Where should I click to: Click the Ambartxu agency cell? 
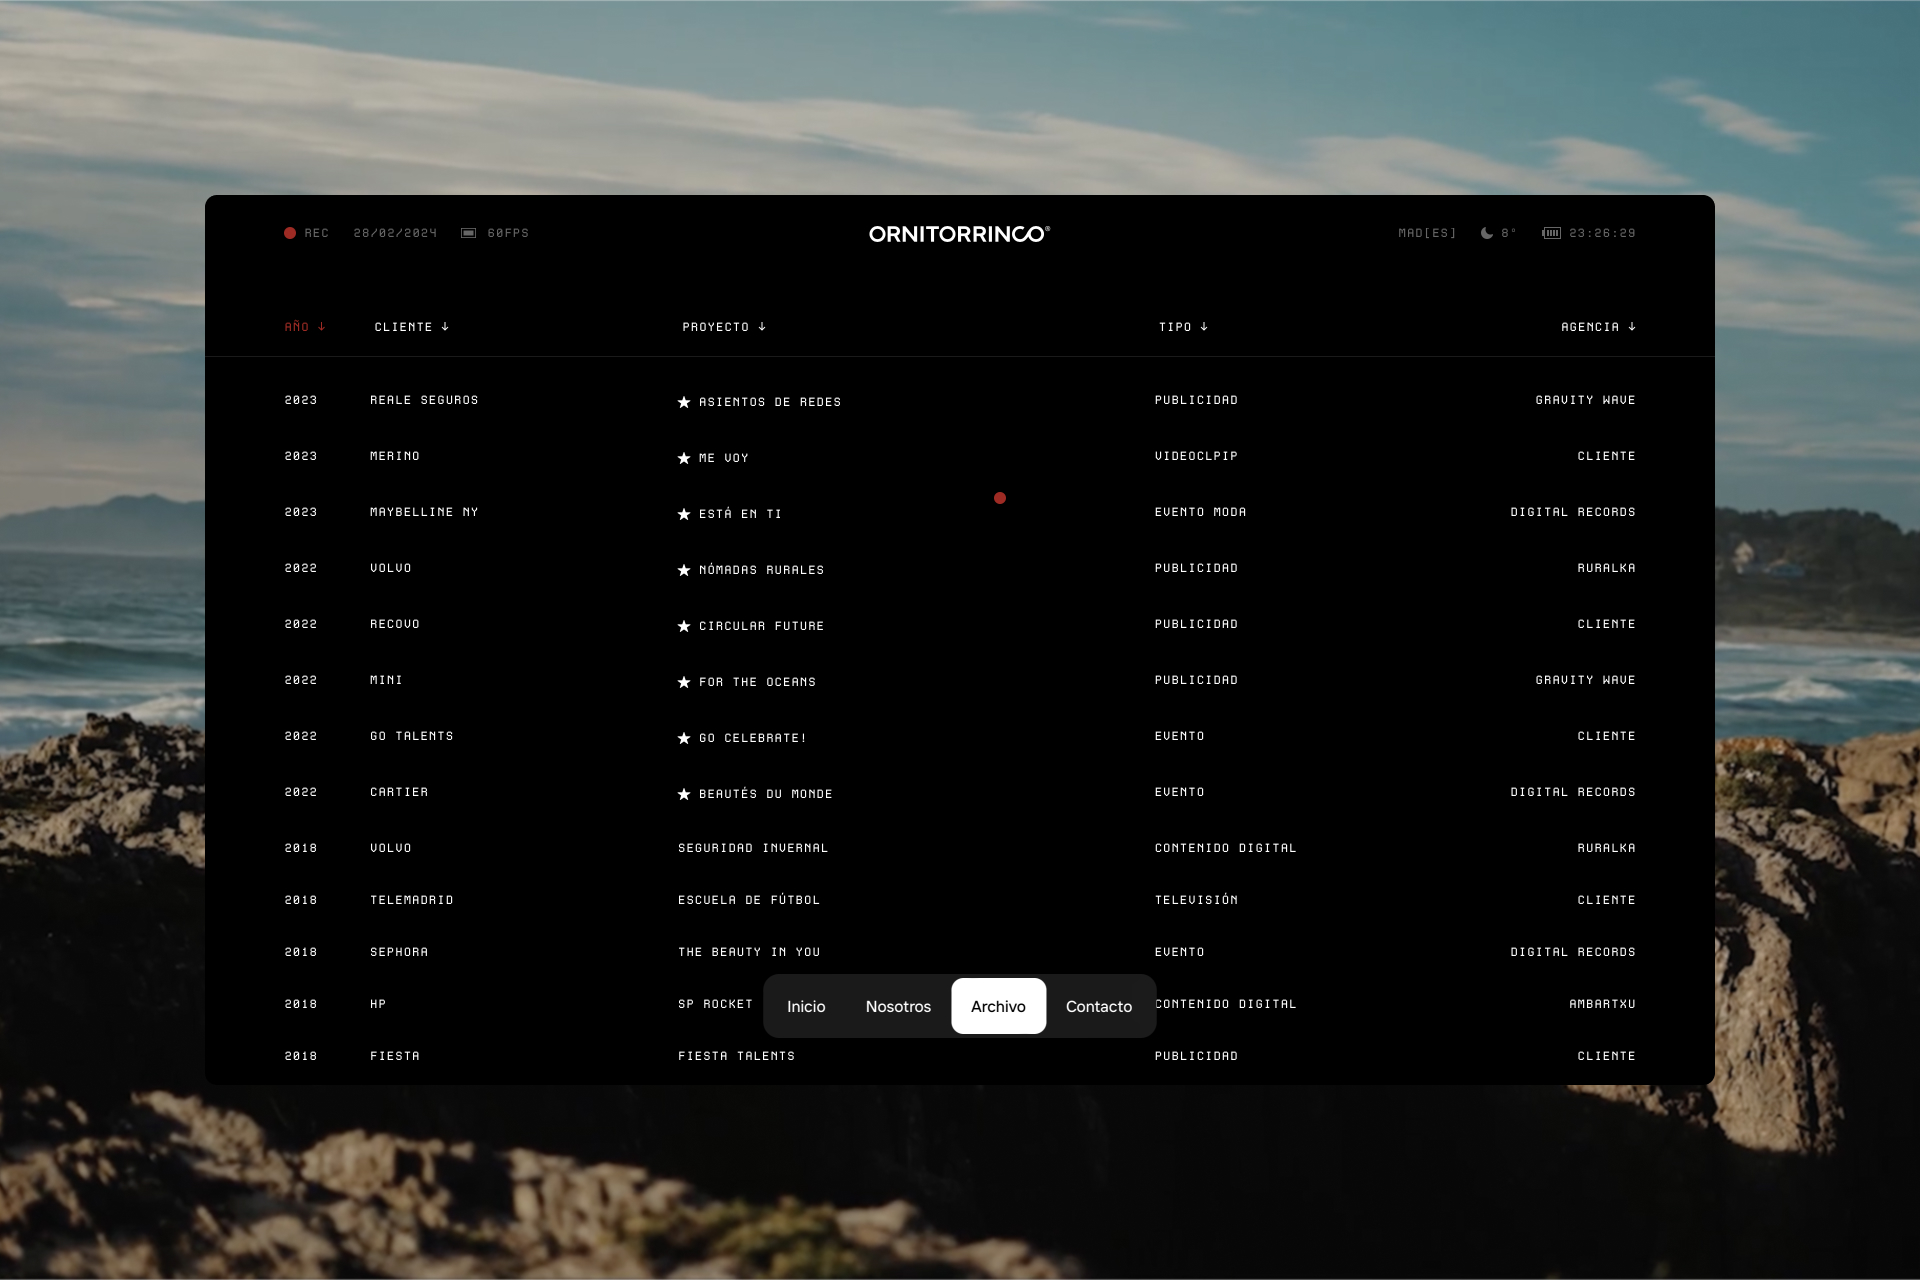point(1602,1004)
